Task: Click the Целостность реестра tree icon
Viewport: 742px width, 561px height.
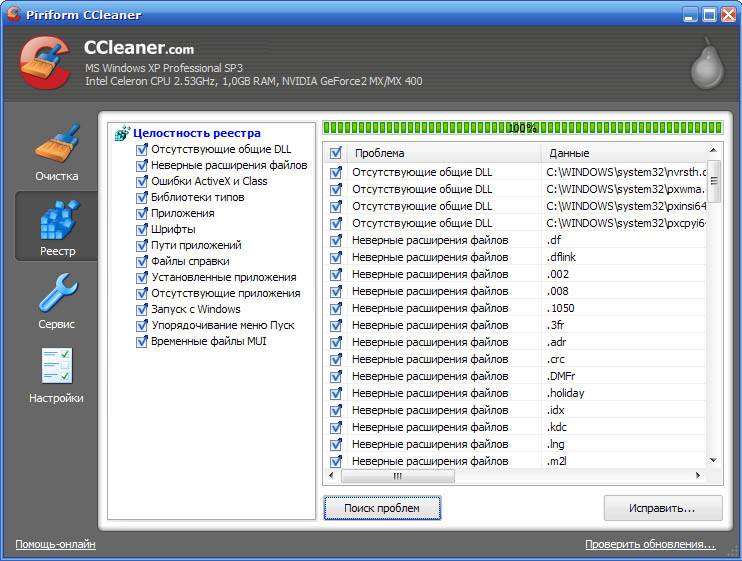Action: click(123, 133)
